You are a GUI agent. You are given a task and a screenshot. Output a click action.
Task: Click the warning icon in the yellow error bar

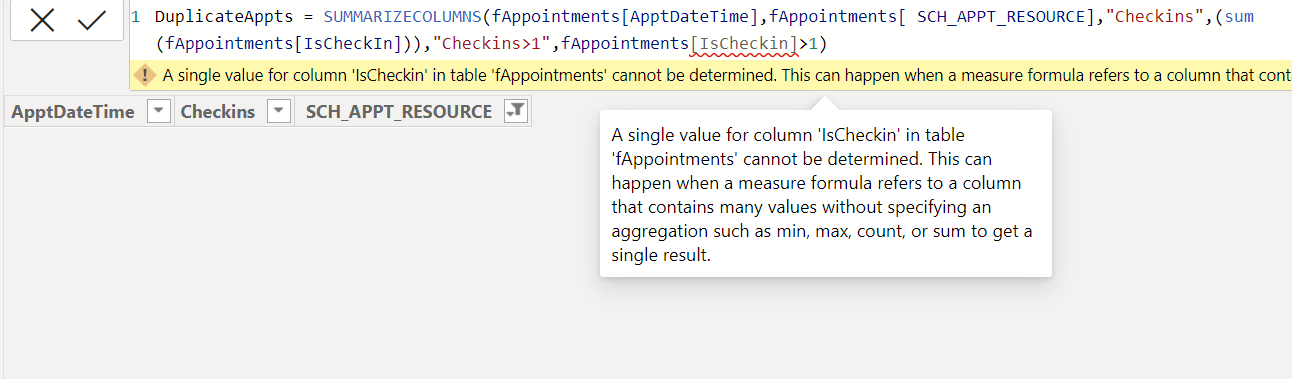coord(145,75)
